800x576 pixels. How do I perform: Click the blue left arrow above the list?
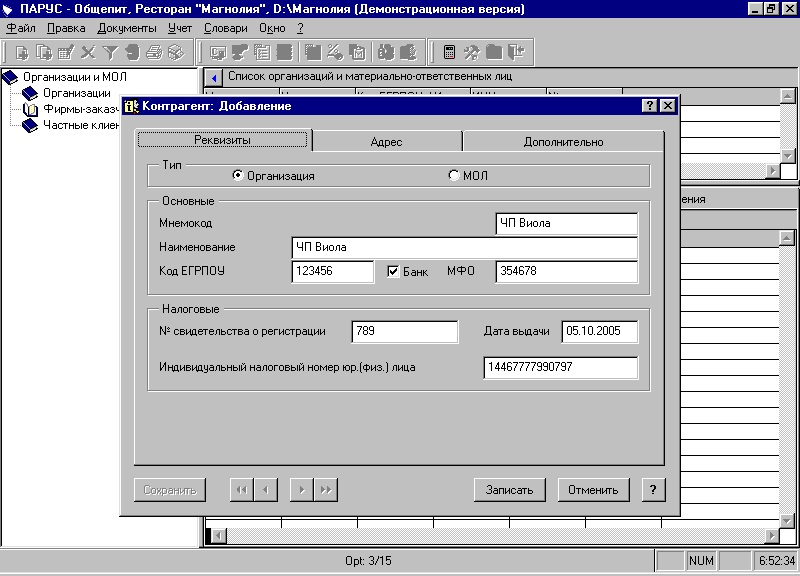(x=214, y=78)
